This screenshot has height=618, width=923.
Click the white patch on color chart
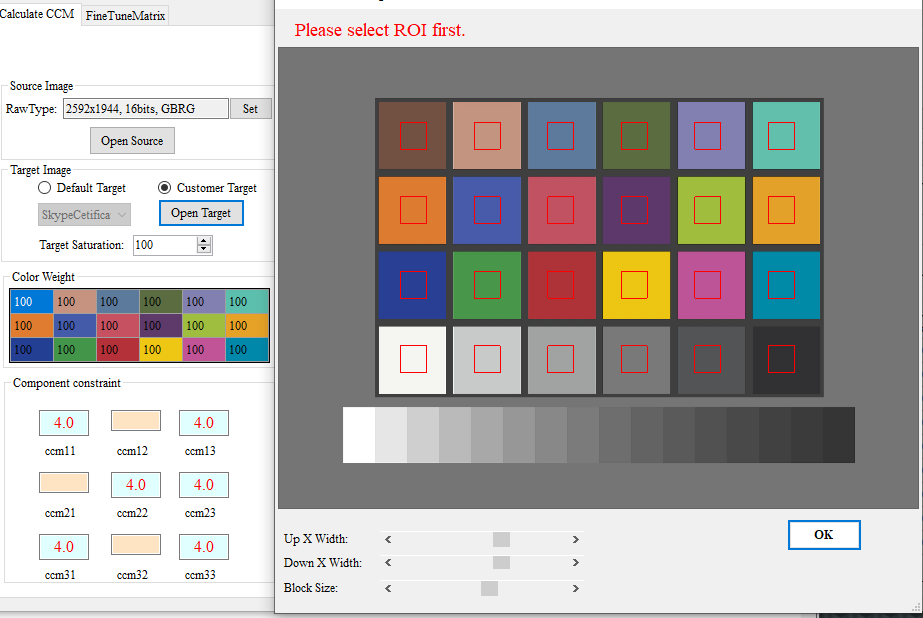[413, 359]
